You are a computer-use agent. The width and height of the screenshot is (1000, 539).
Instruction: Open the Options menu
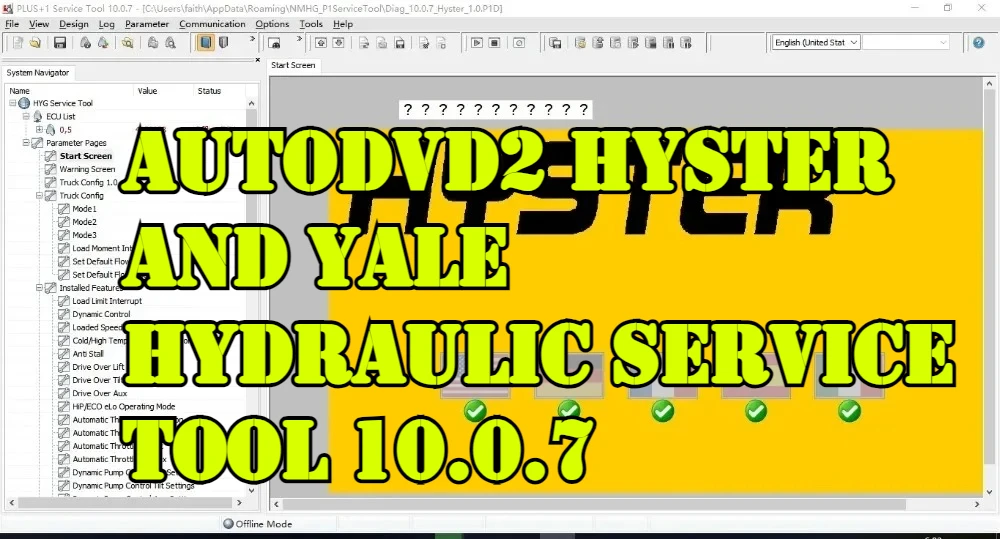pyautogui.click(x=272, y=24)
